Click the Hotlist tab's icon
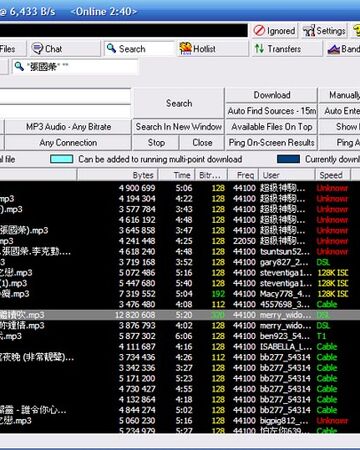The image size is (360, 450). pos(185,49)
